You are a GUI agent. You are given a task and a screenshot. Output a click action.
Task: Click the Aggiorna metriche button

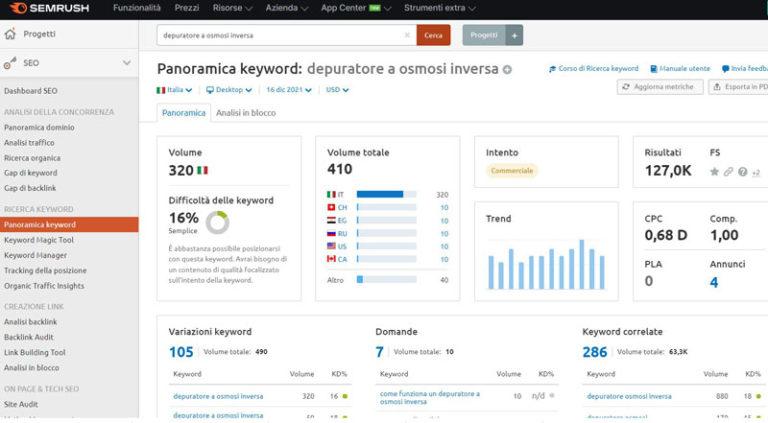click(x=660, y=87)
